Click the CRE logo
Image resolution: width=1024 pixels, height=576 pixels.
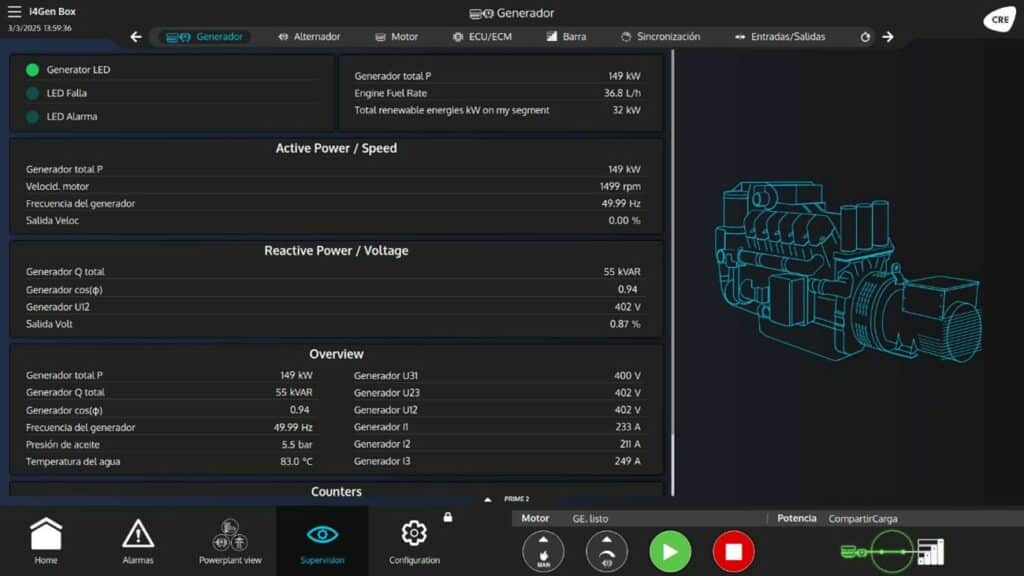click(998, 20)
